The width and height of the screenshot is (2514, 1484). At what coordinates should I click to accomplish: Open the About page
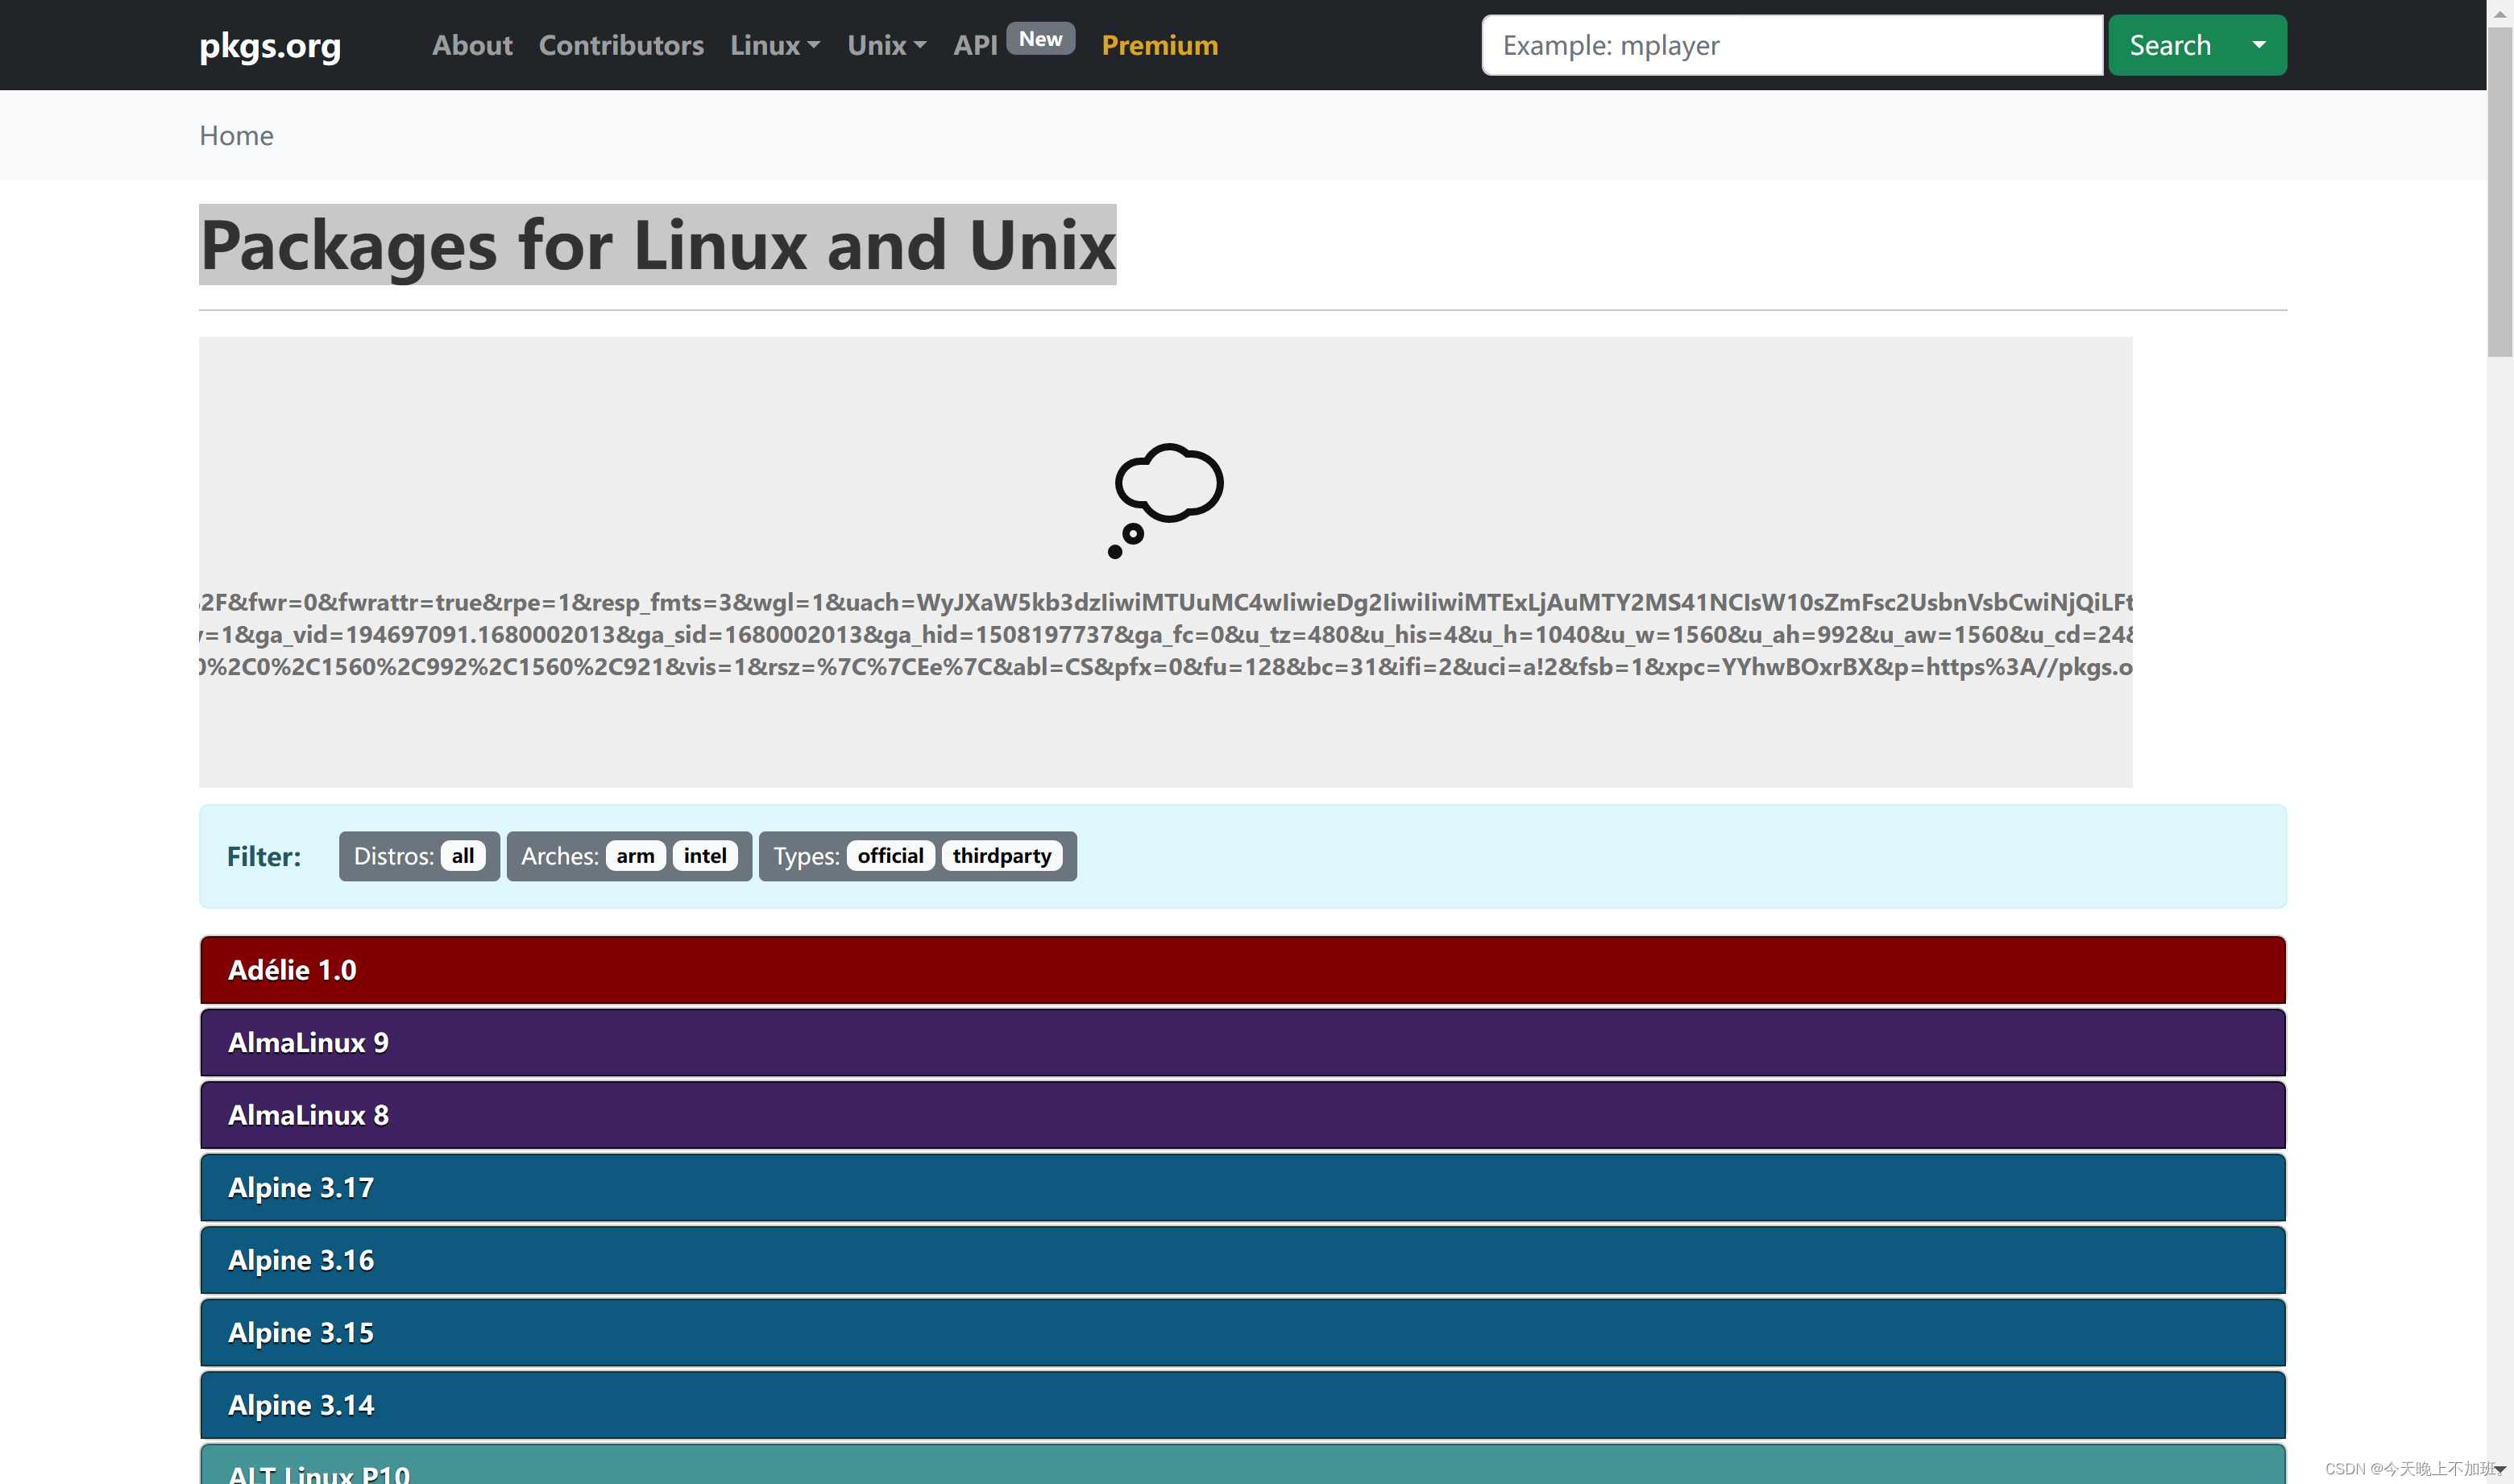[471, 45]
